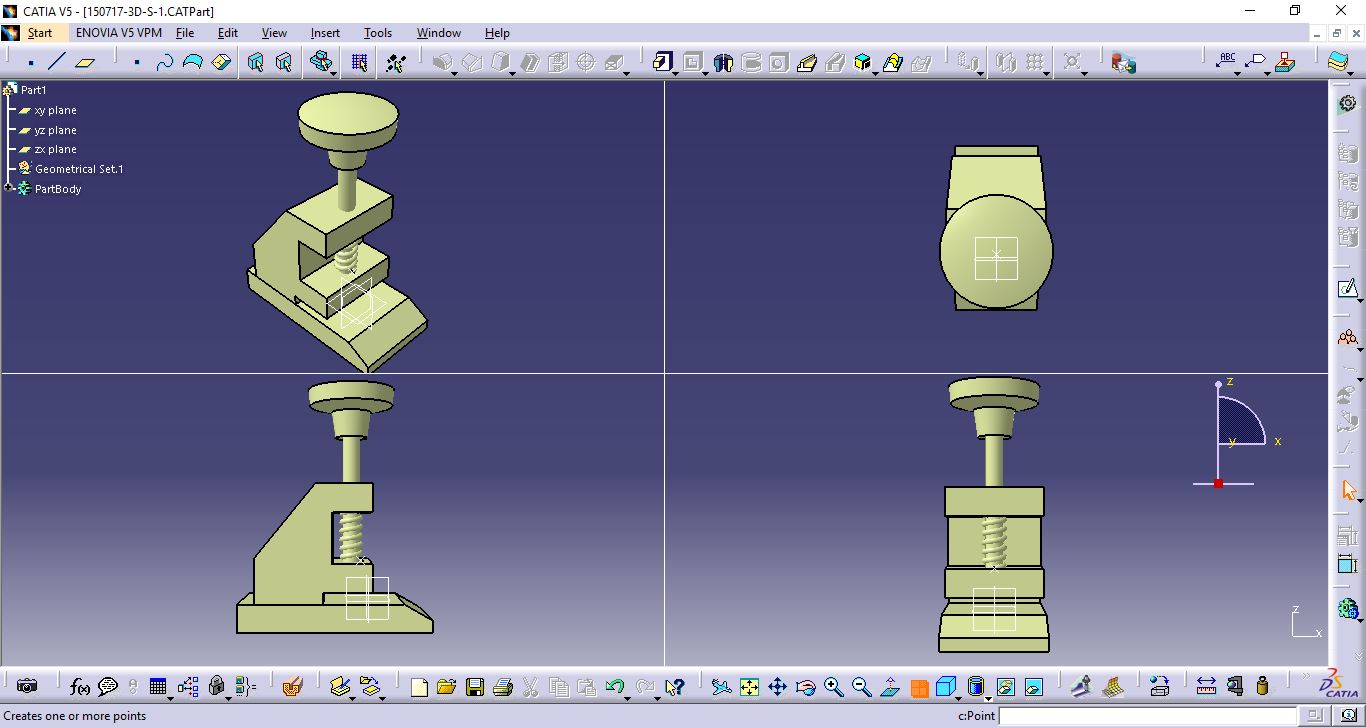1366x728 pixels.
Task: Select the Point creation tool
Action: coord(31,62)
